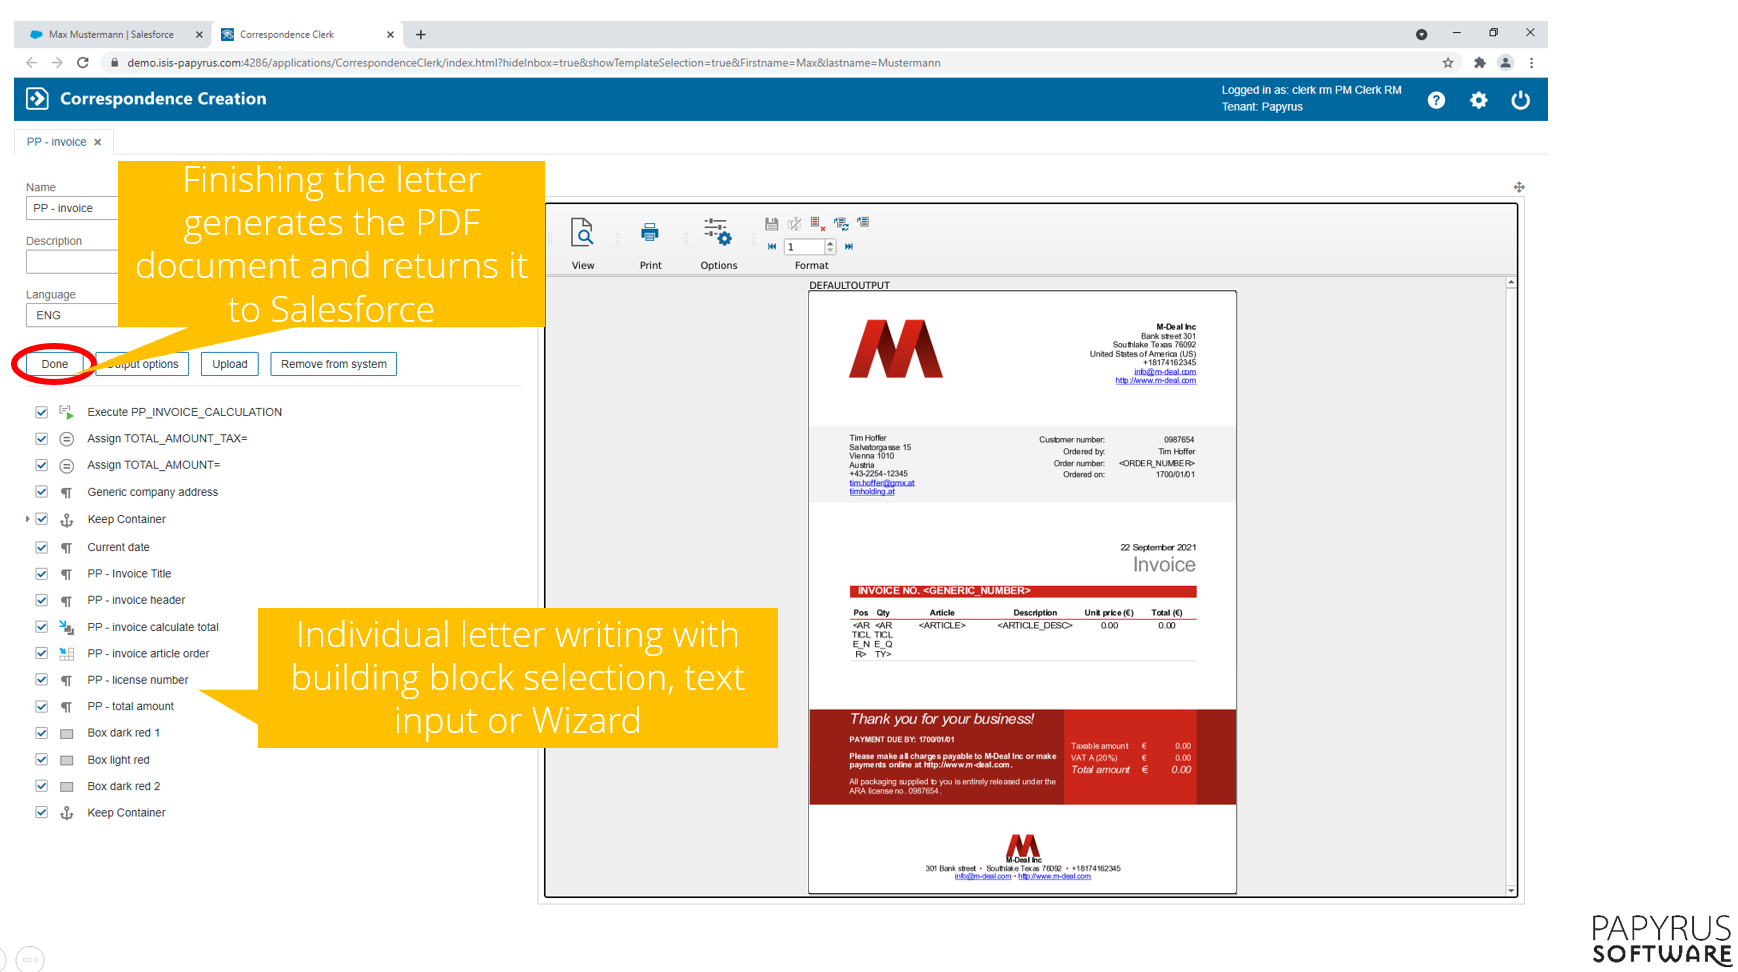The height and width of the screenshot is (972, 1738).
Task: Click the PP - invoice calculate total icon
Action: point(67,627)
